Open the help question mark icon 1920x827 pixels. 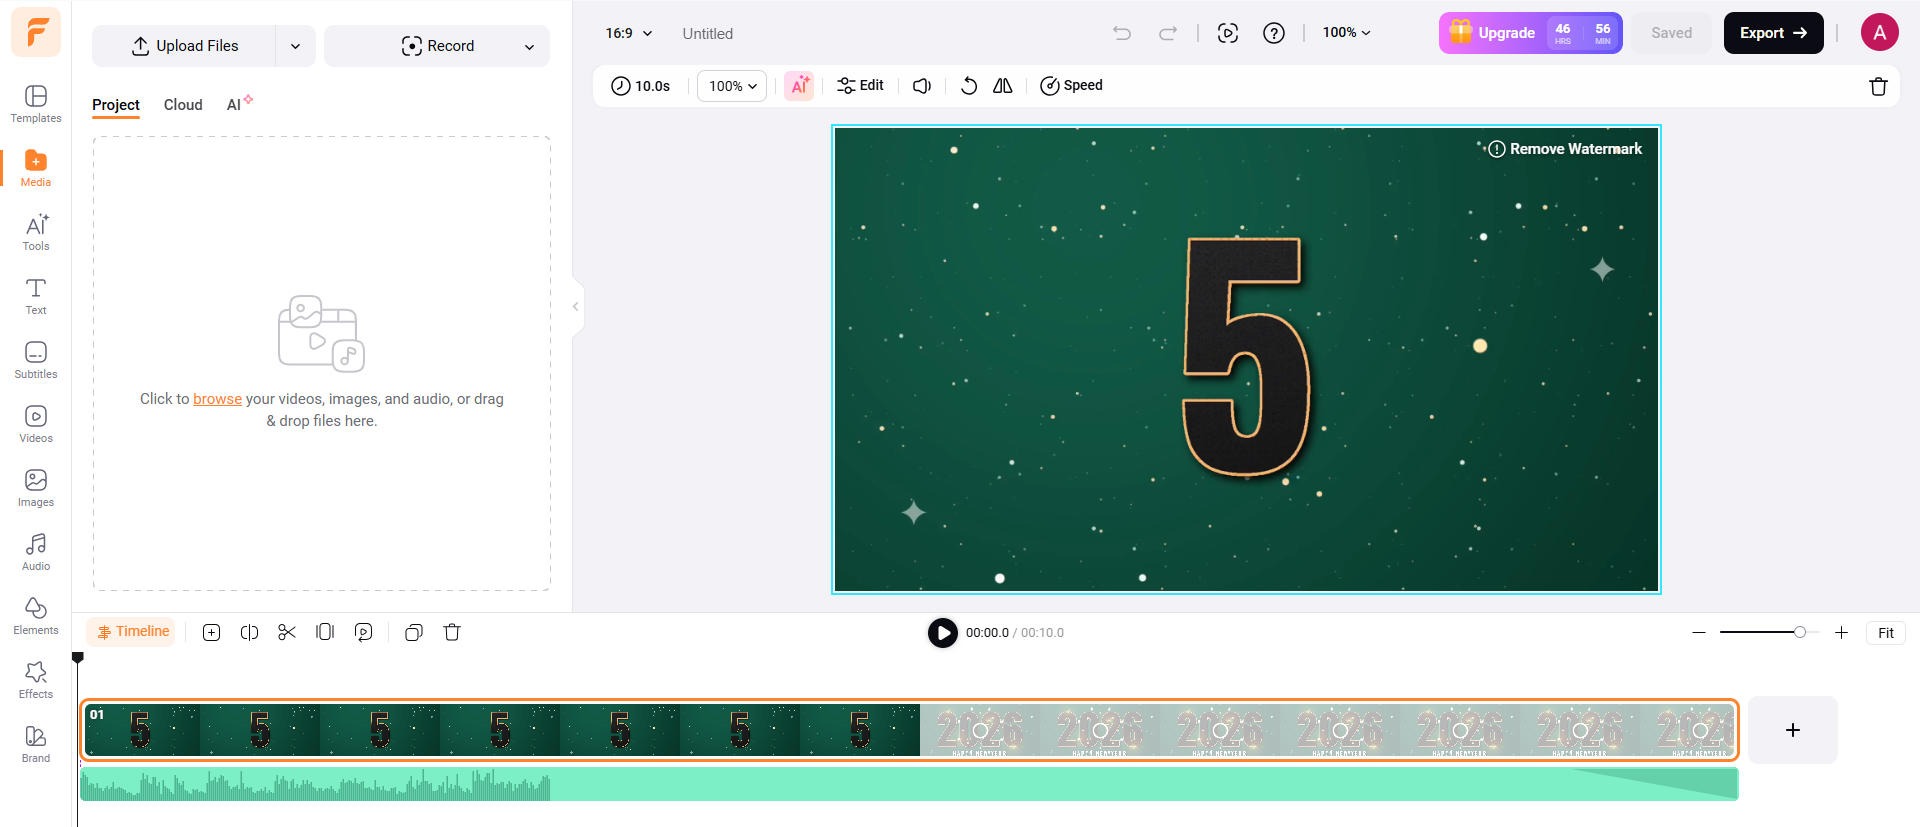pos(1274,33)
